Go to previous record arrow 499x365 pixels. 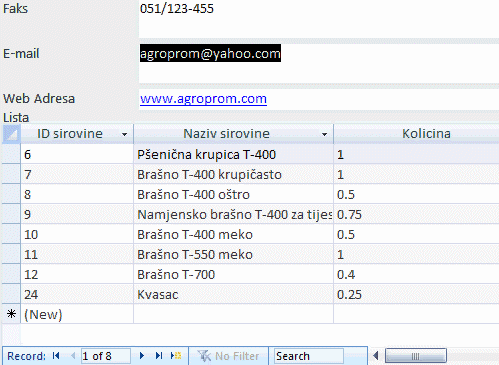pyautogui.click(x=73, y=356)
